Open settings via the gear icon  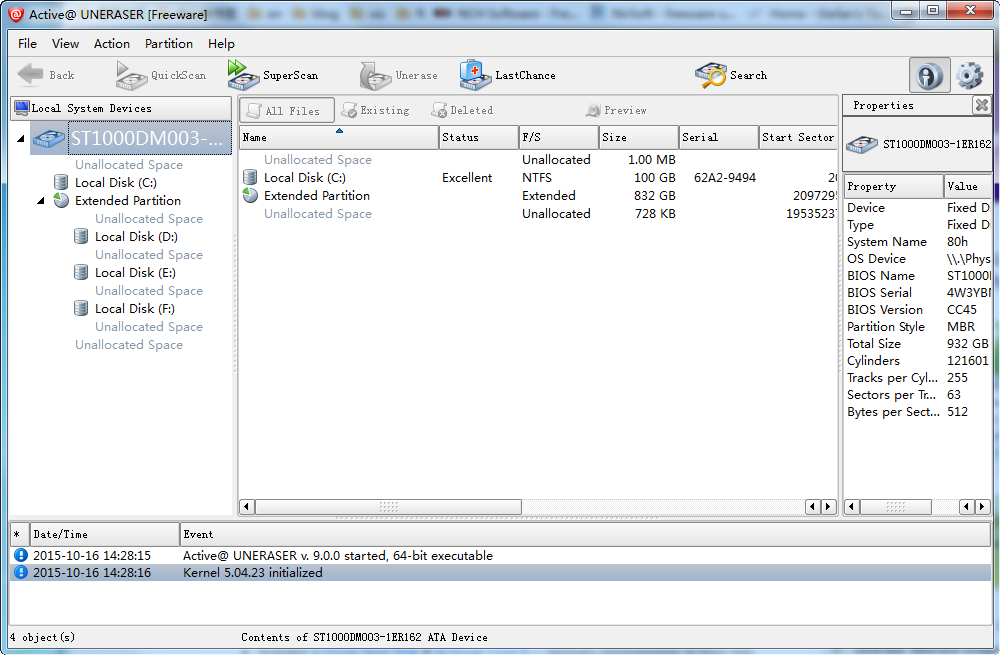tap(969, 76)
